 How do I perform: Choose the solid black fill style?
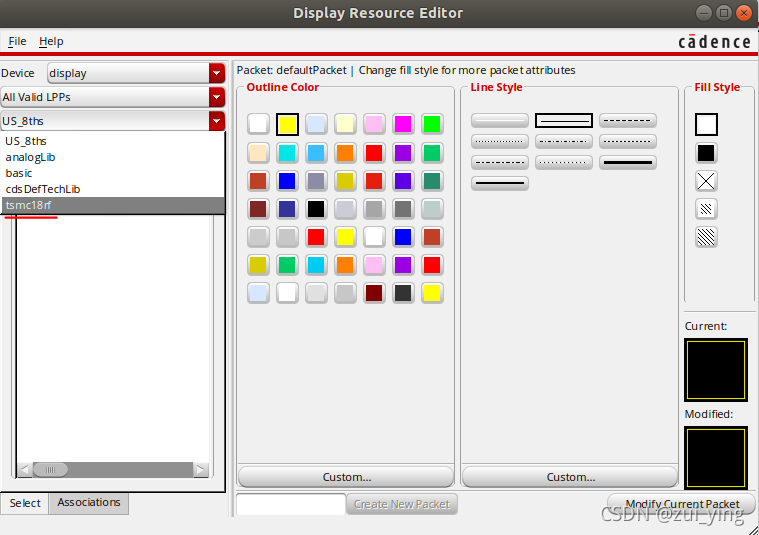pyautogui.click(x=706, y=153)
